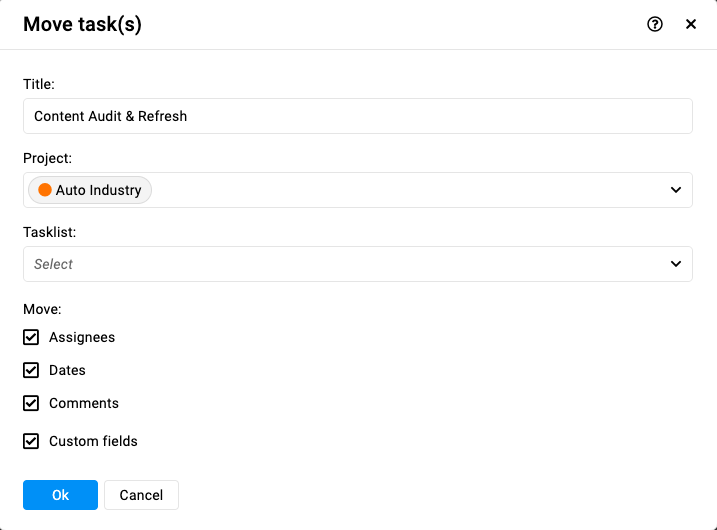Screen dimensions: 717x530
Task: Click the Custom fields label text
Action: click(x=93, y=441)
